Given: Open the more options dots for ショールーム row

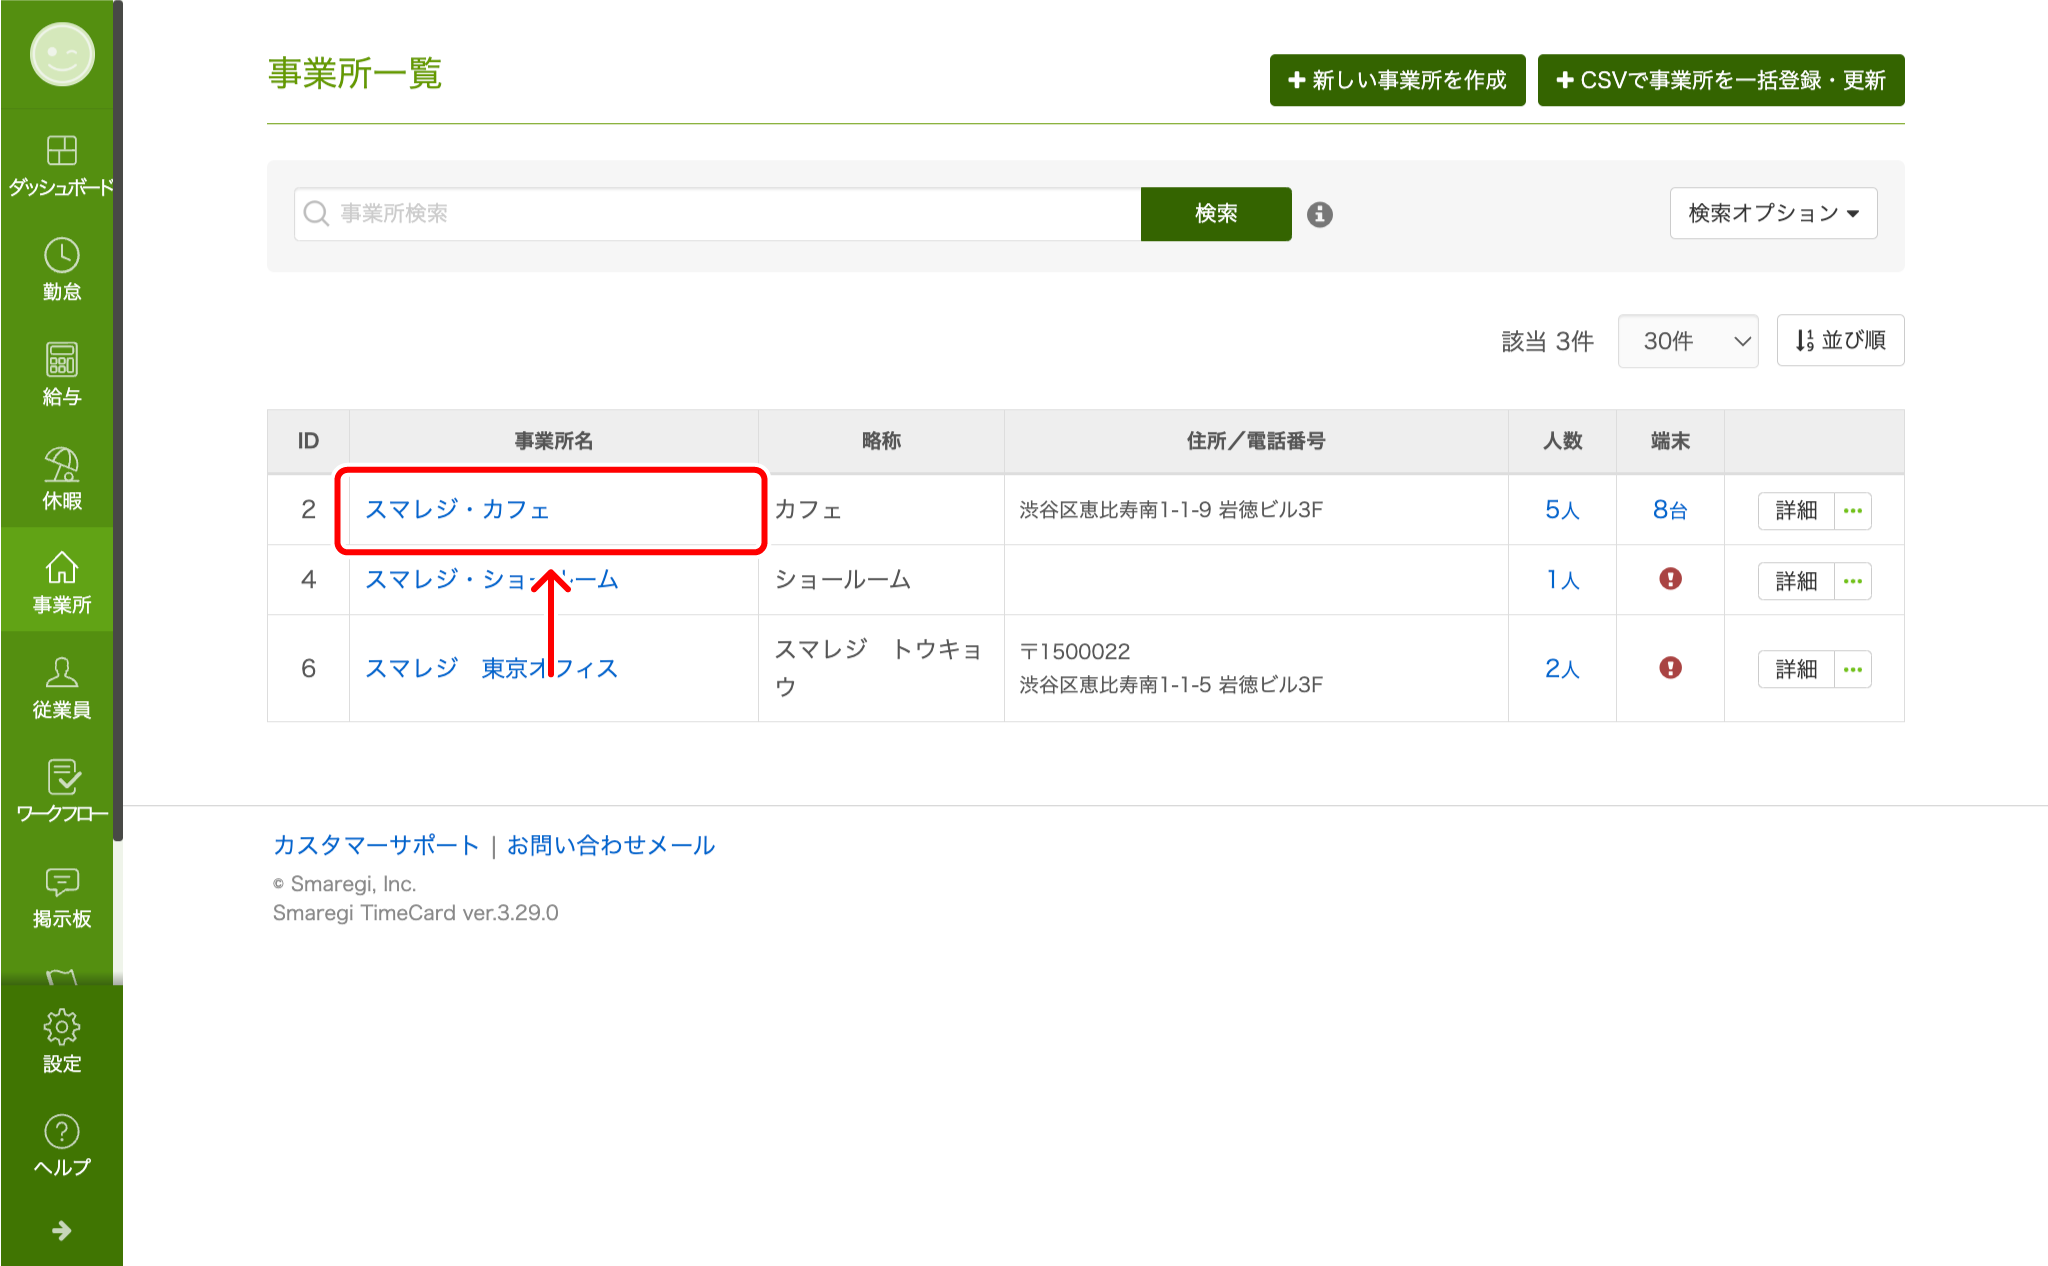Looking at the screenshot, I should [1853, 581].
